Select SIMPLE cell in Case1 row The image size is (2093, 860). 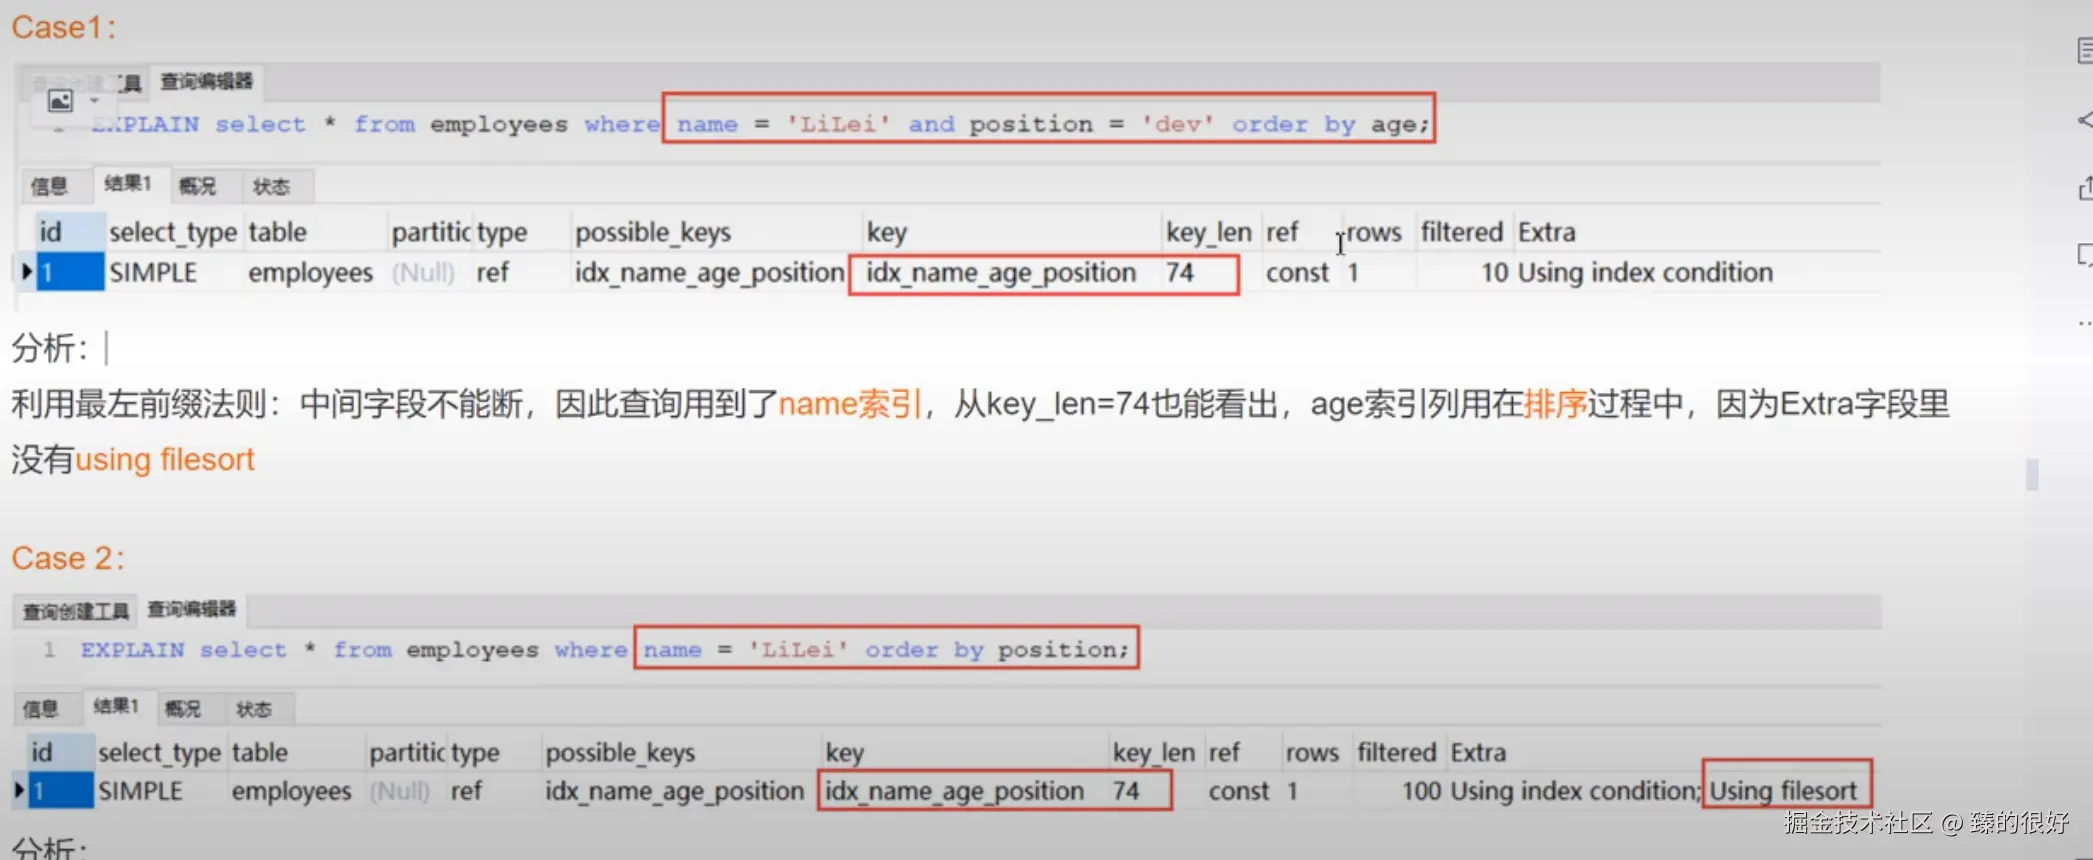coord(153,272)
